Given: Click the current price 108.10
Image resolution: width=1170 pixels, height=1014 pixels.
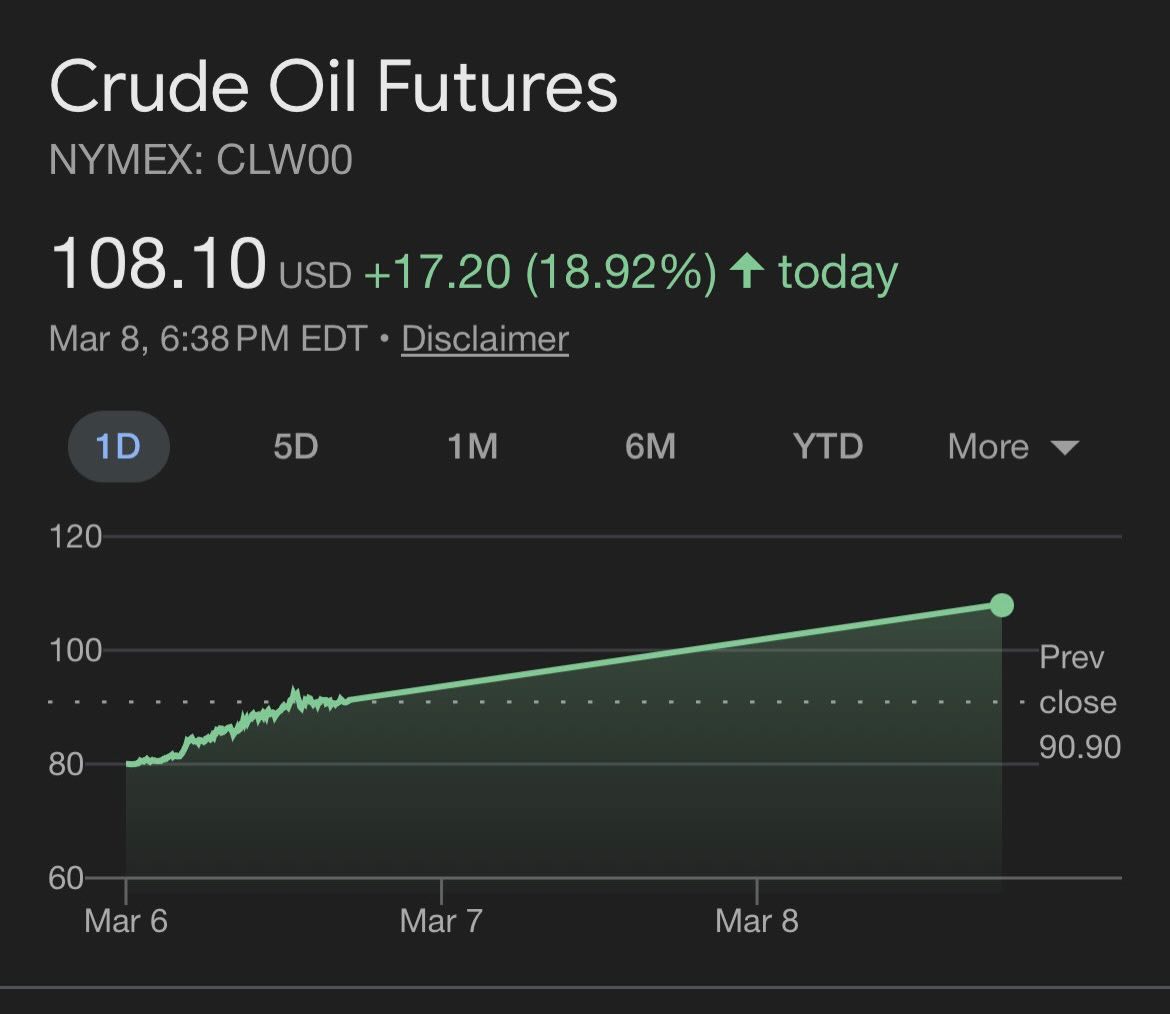Looking at the screenshot, I should pos(158,263).
